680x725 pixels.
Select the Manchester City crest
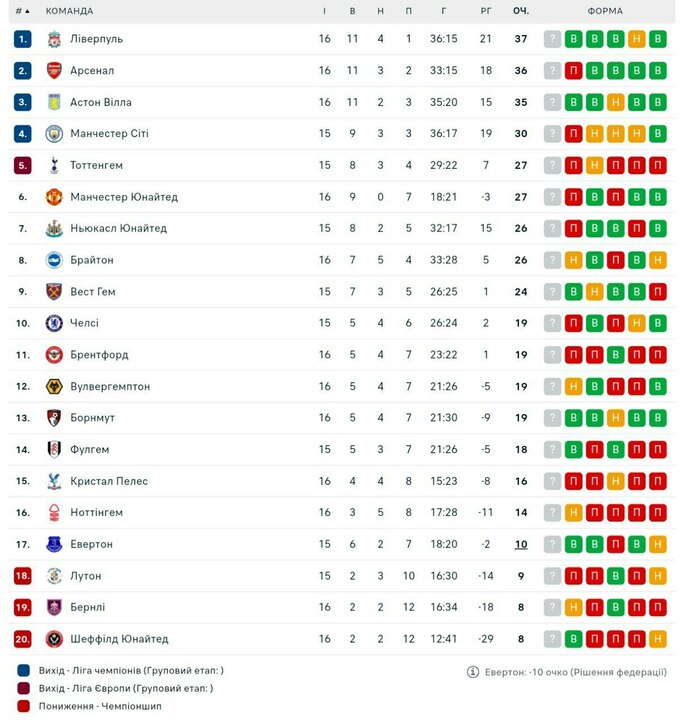tap(54, 134)
